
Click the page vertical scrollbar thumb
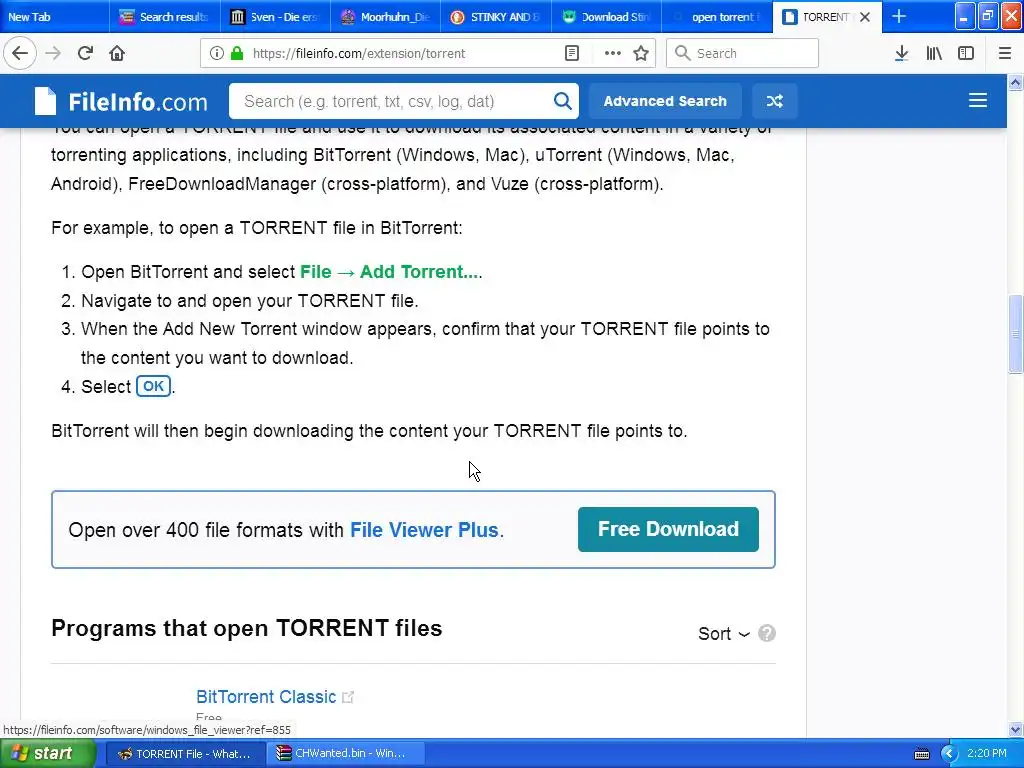click(1015, 334)
